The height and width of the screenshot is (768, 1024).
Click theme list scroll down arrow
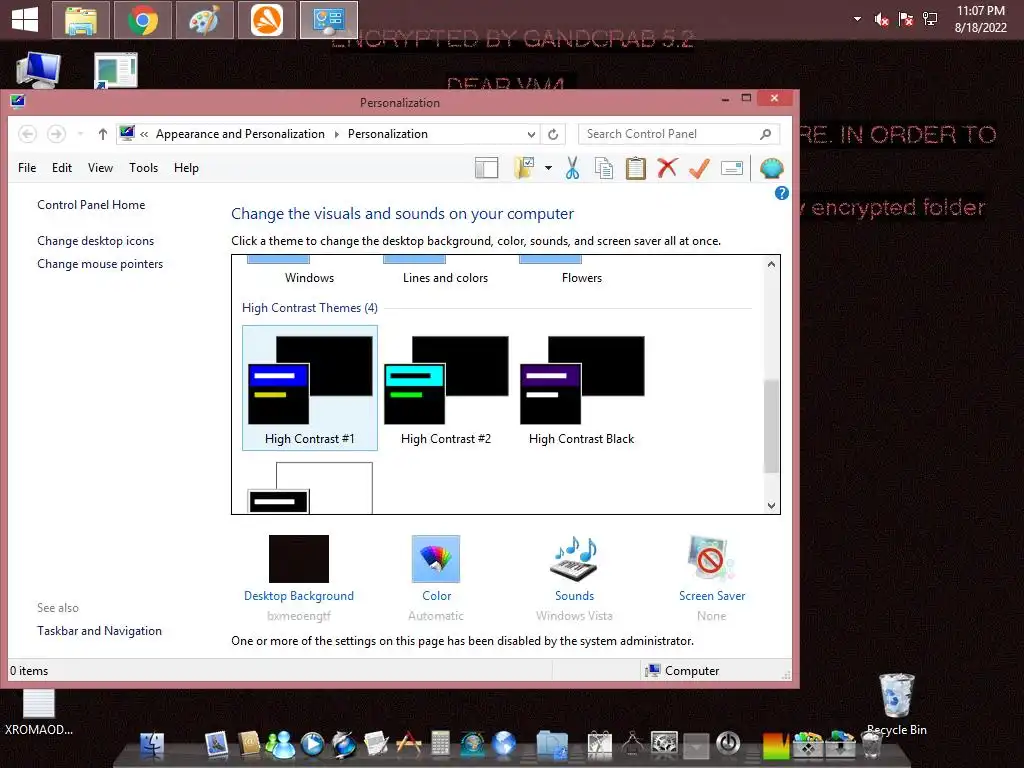pos(771,505)
